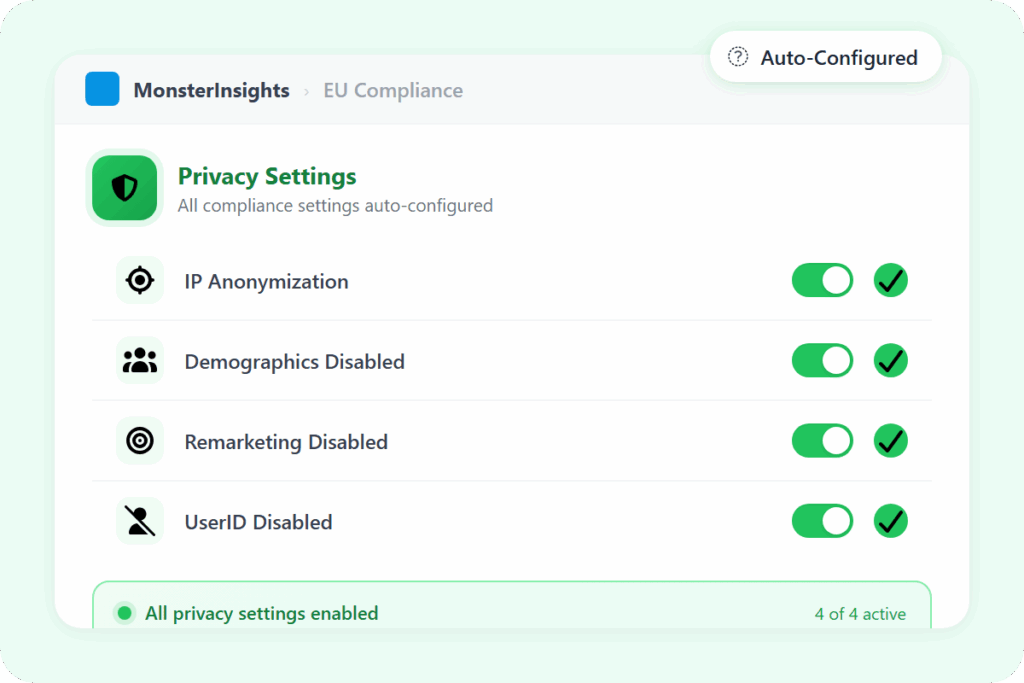Screen dimensions: 1024x683
Task: Click the green status dot indicator
Action: coord(124,613)
